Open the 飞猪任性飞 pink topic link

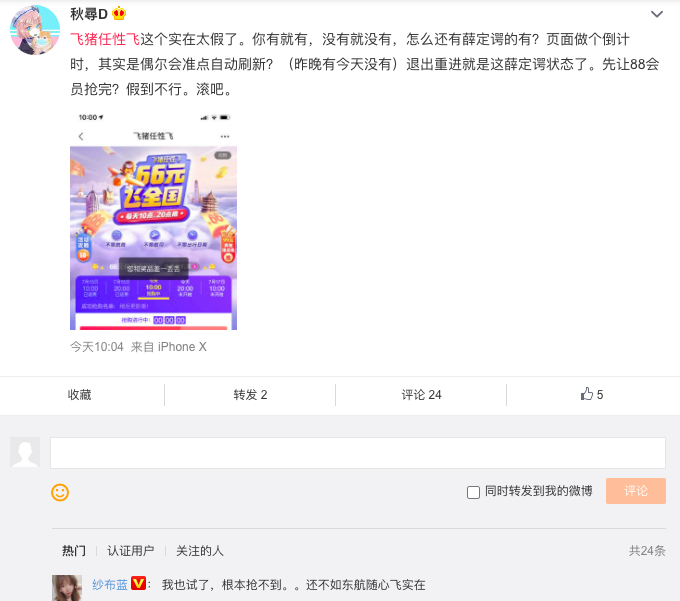click(105, 39)
